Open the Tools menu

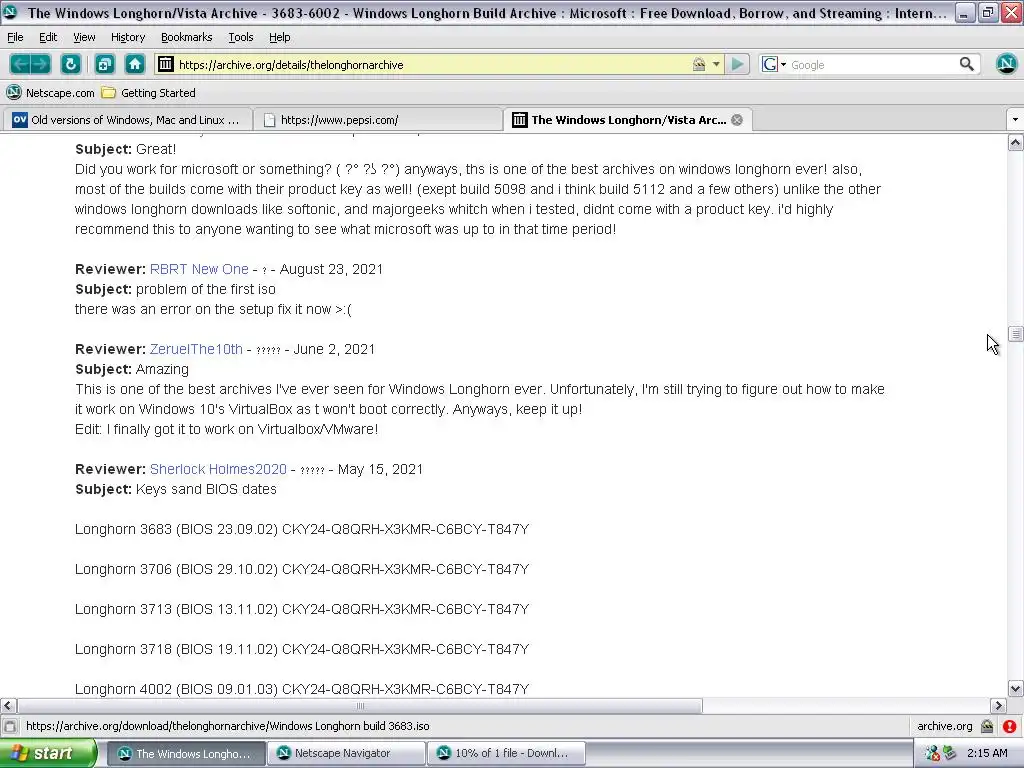pos(240,37)
